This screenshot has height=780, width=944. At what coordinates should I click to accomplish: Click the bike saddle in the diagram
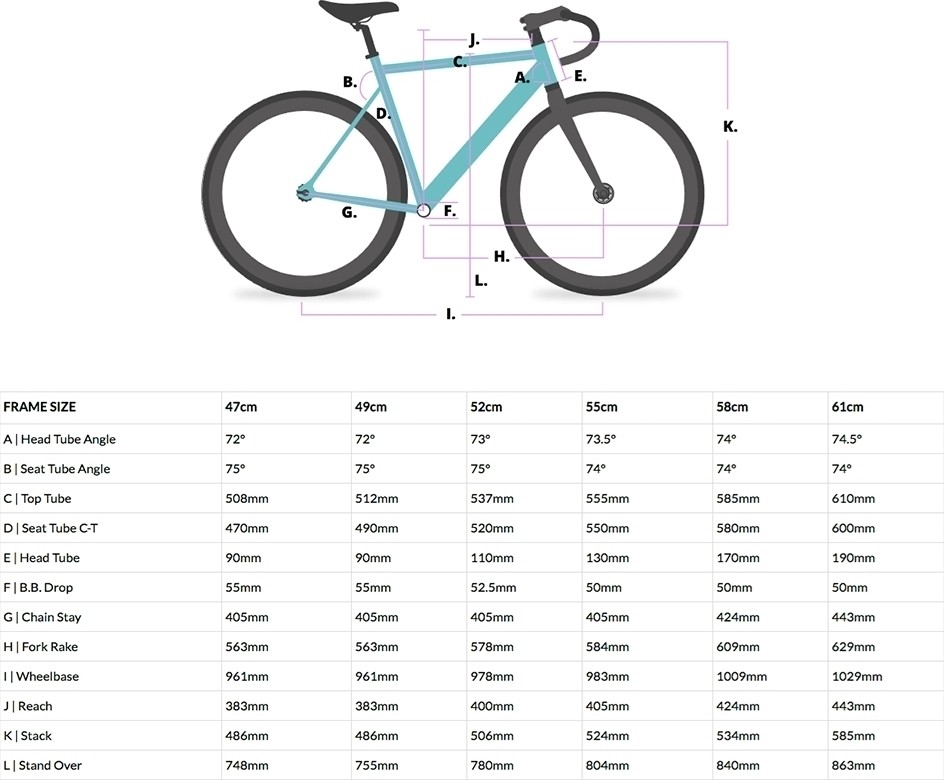pos(359,9)
